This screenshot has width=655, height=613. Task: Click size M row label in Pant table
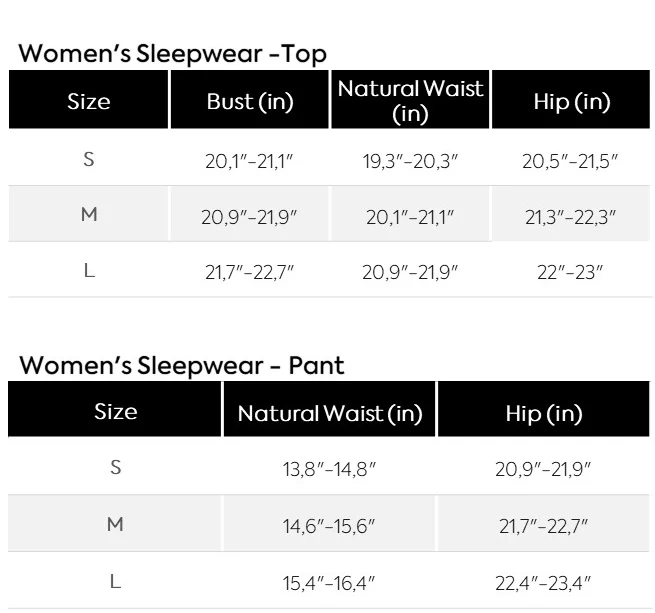(x=116, y=524)
